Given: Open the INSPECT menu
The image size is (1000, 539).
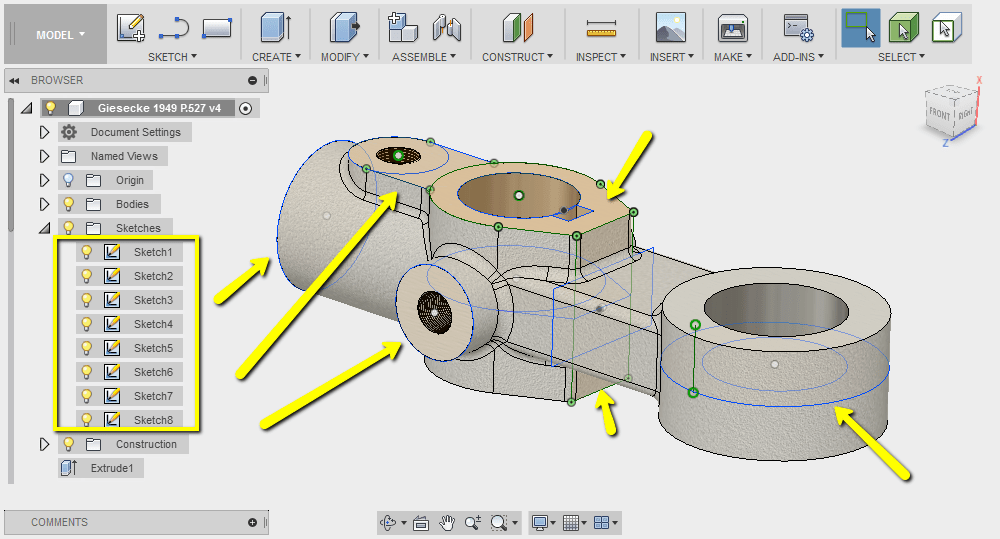Looking at the screenshot, I should pyautogui.click(x=601, y=57).
